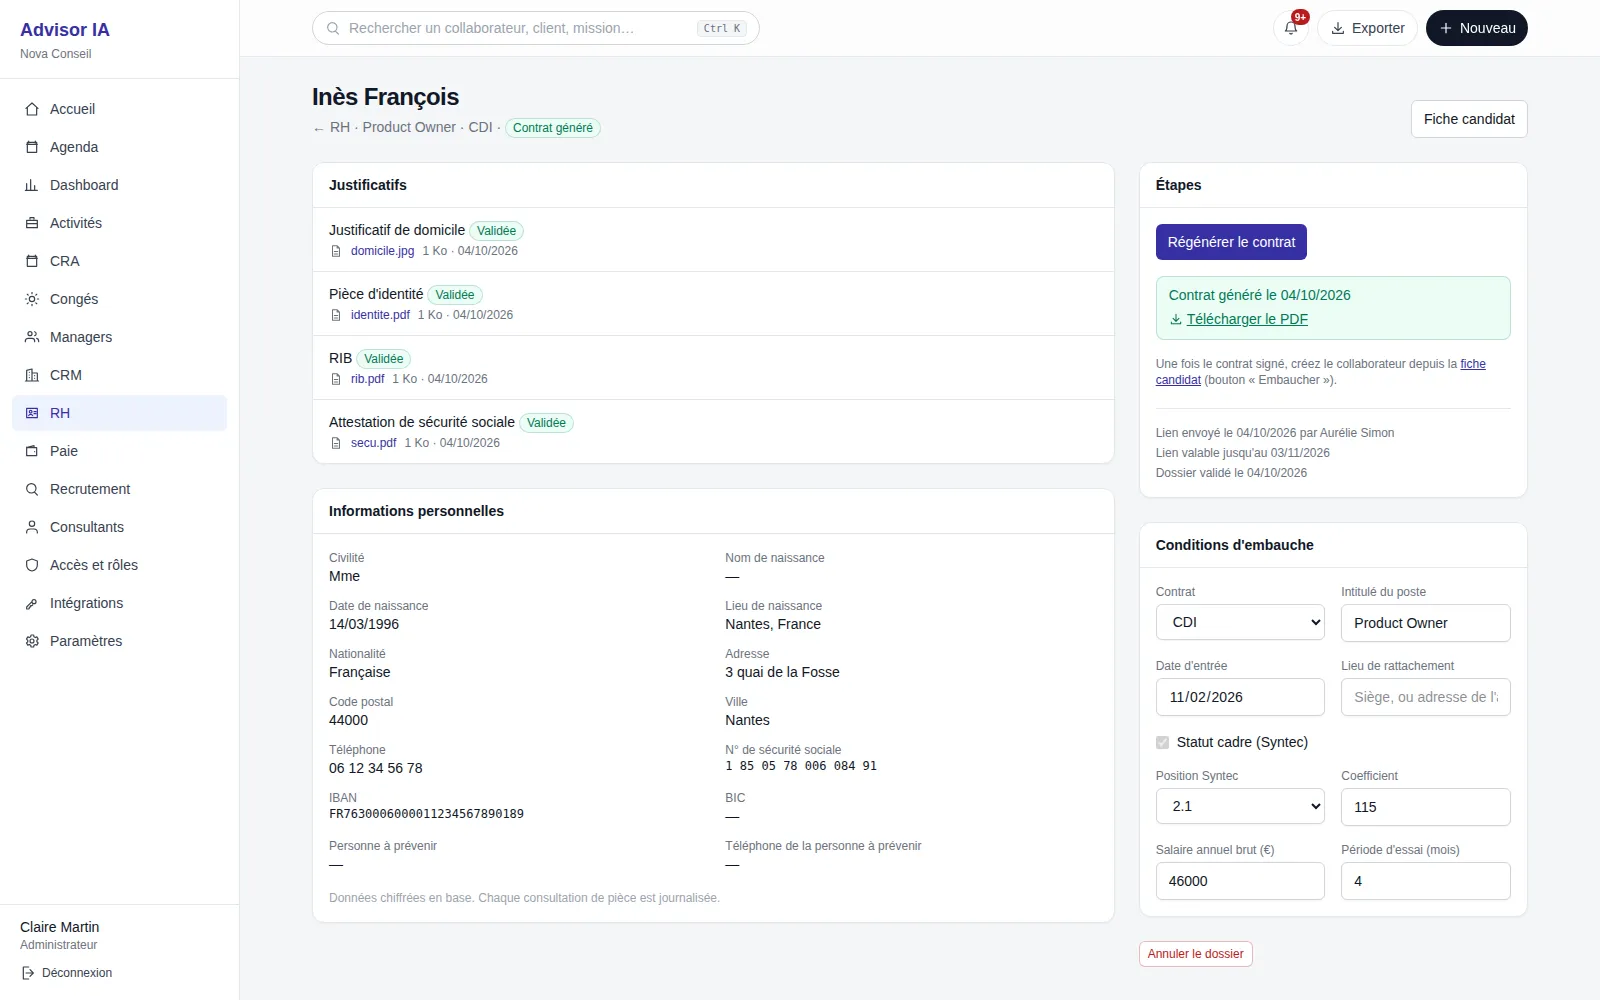The width and height of the screenshot is (1600, 1000).
Task: Click the CRM building icon
Action: (x=32, y=375)
